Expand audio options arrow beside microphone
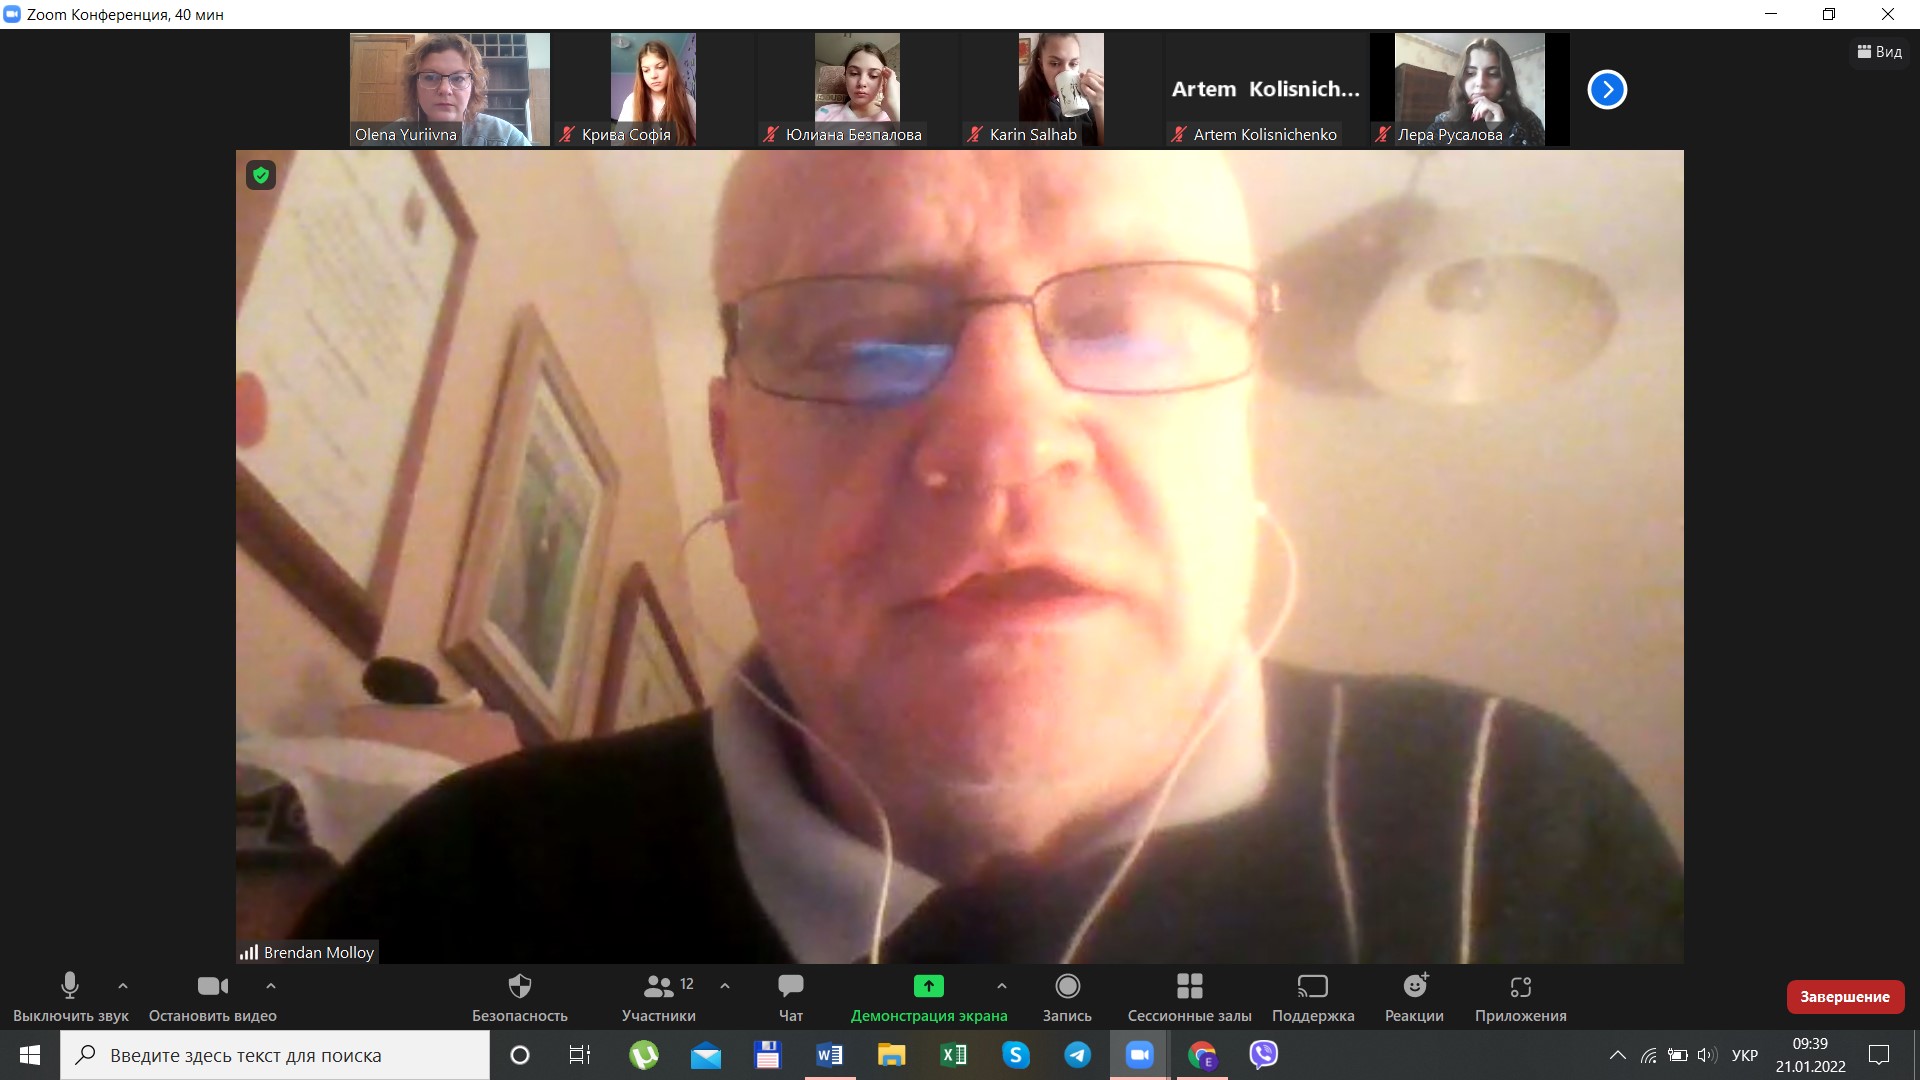1920x1080 pixels. [123, 986]
